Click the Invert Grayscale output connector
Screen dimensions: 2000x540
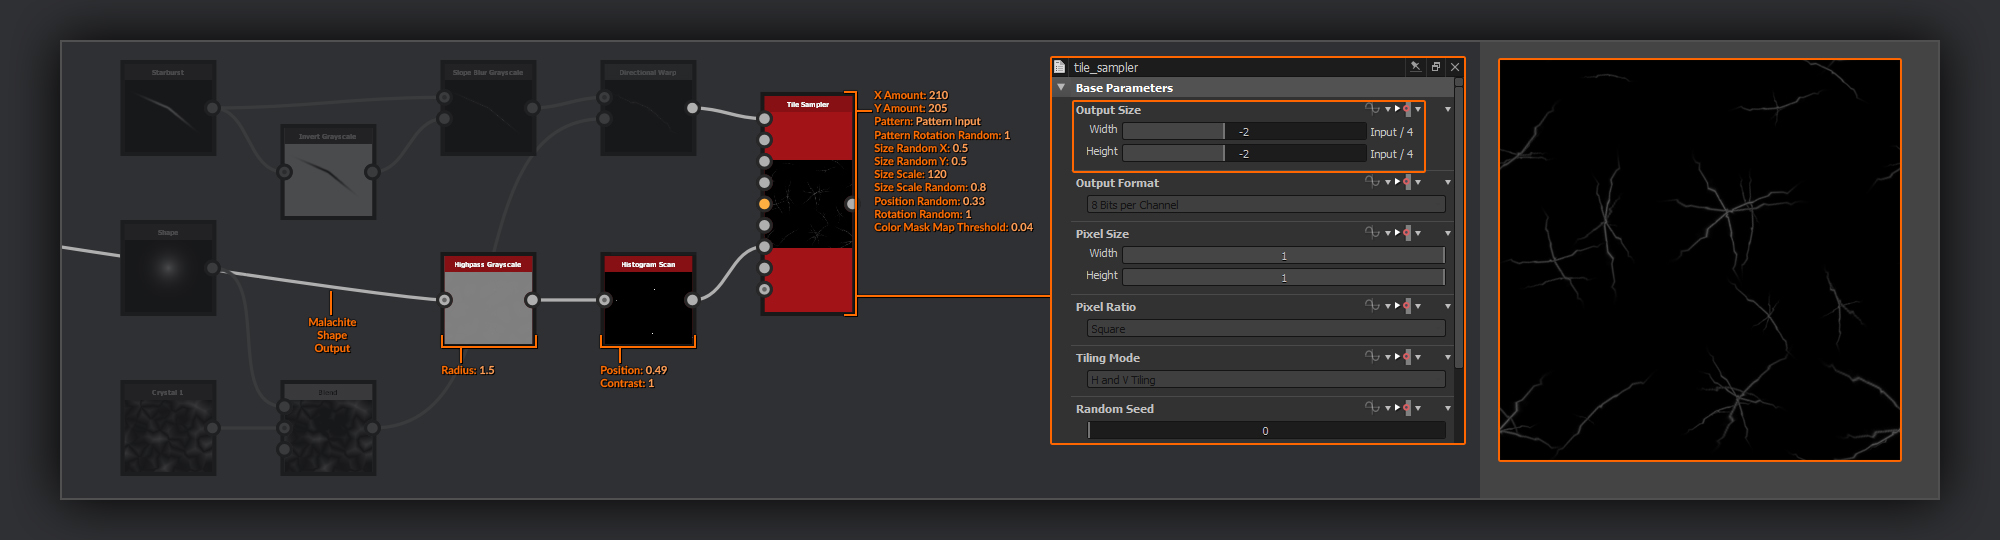coord(372,172)
